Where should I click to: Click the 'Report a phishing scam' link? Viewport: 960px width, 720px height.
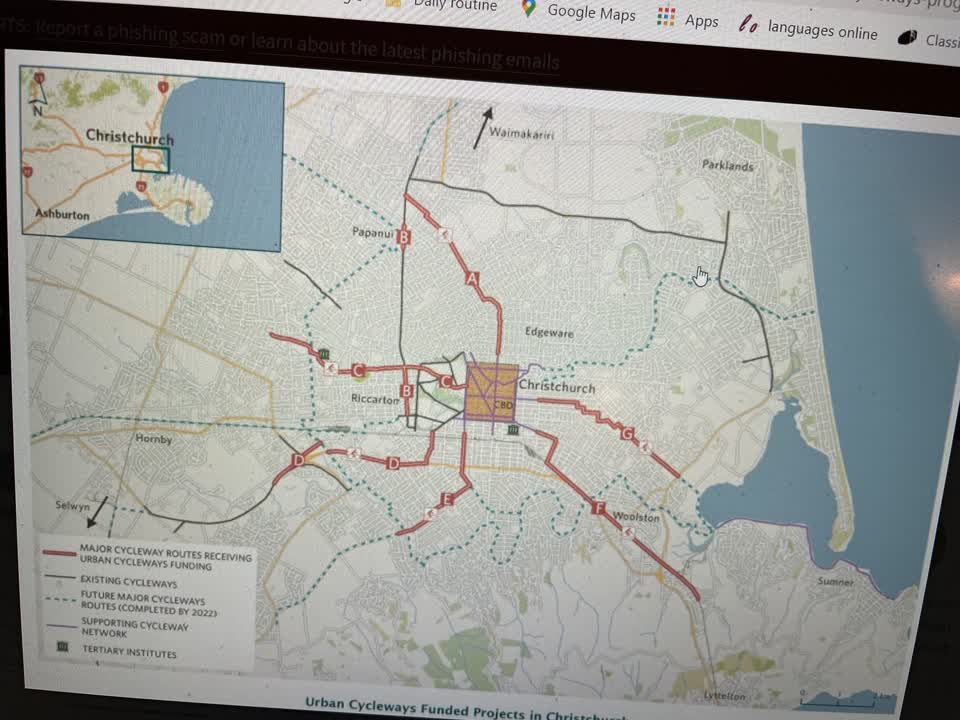(x=130, y=33)
